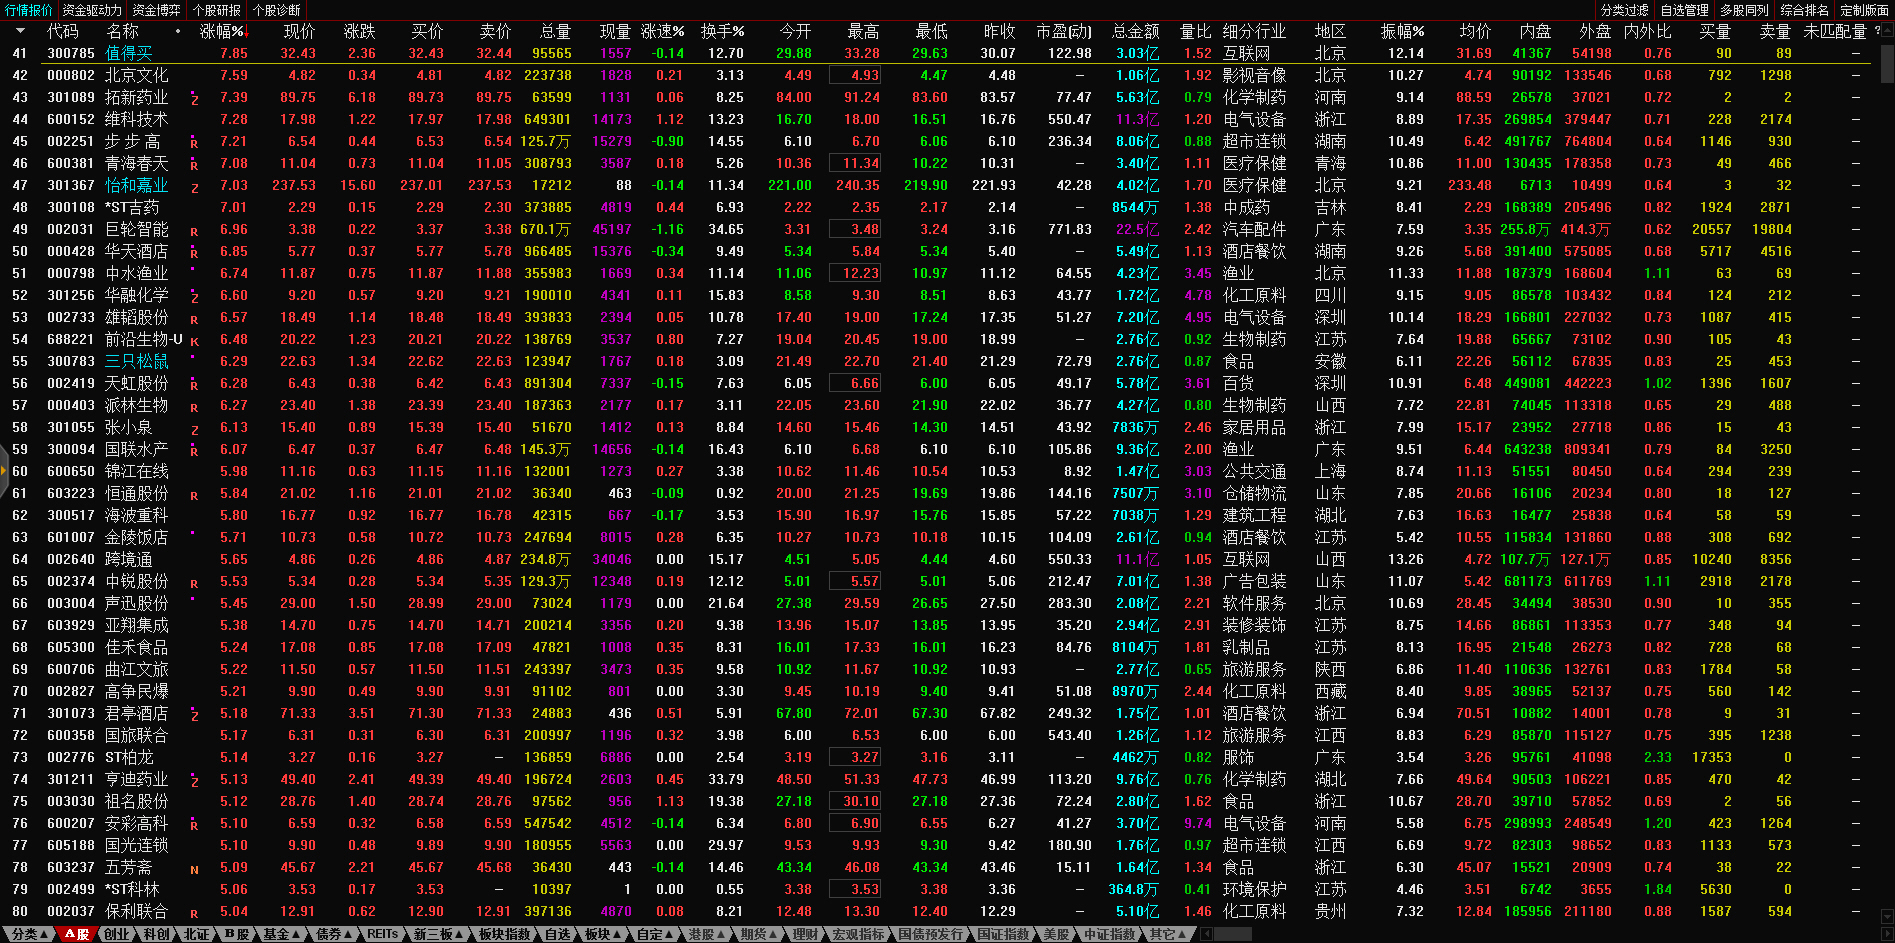Viewport: 1895px width, 943px height.
Task: Click the 综合排名 button
Action: (x=1804, y=10)
